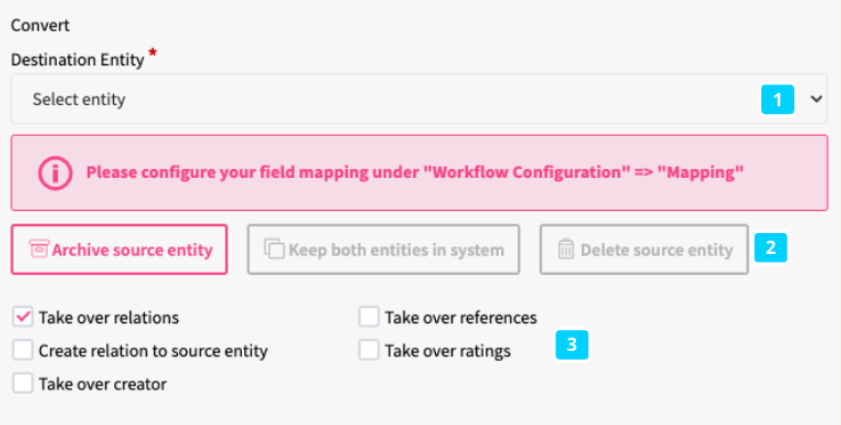Click the blue badge numbered 2
841x425 pixels.
(769, 247)
